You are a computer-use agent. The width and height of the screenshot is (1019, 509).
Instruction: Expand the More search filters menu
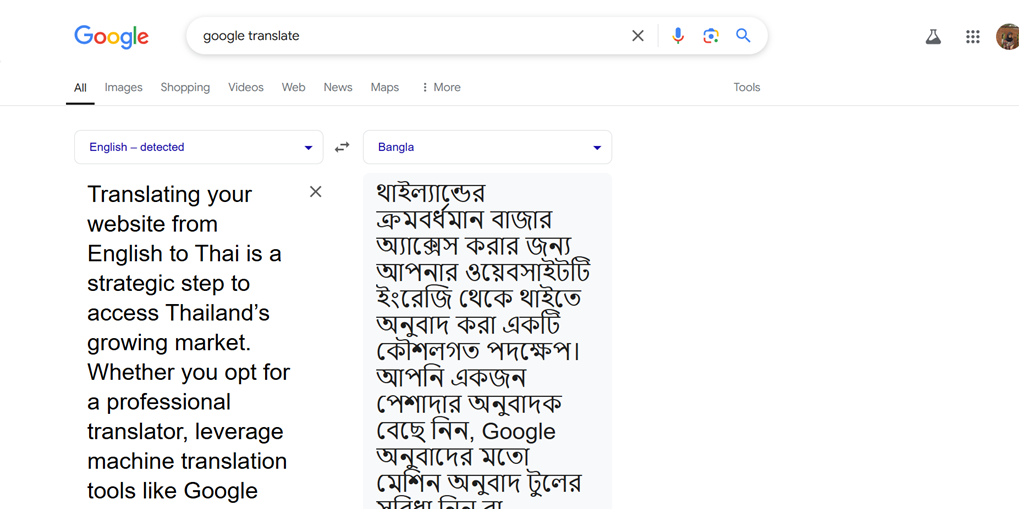coord(441,87)
